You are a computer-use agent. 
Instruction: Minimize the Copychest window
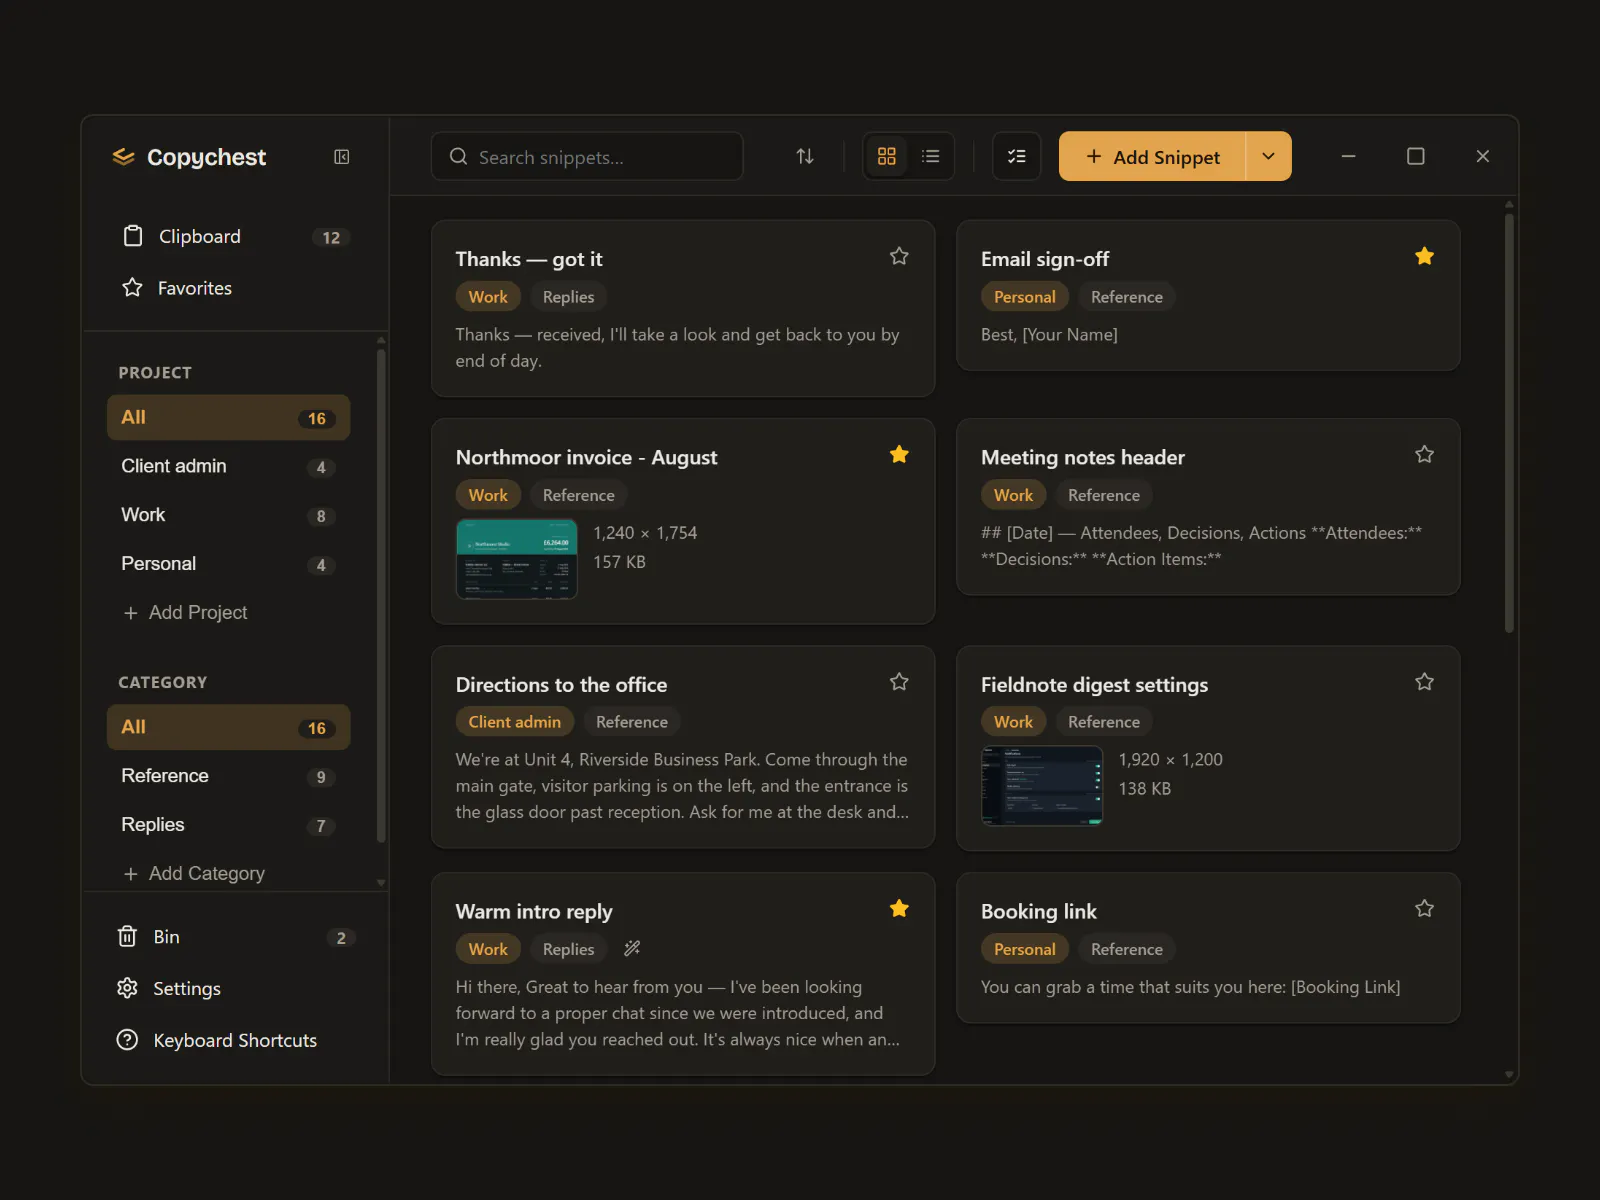[x=1348, y=156]
